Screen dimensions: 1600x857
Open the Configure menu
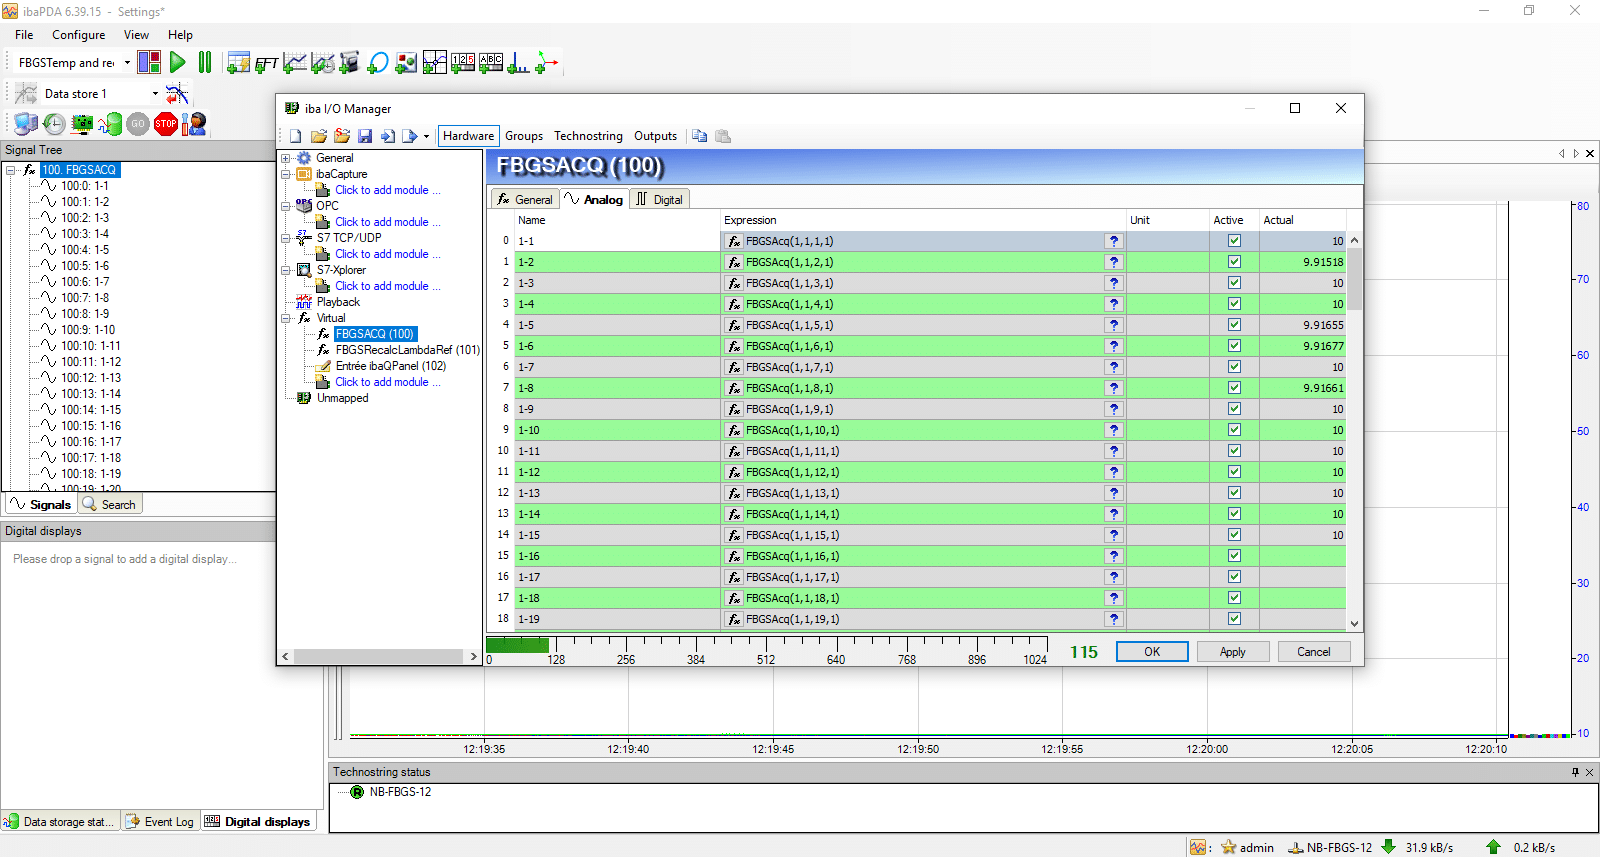point(78,35)
